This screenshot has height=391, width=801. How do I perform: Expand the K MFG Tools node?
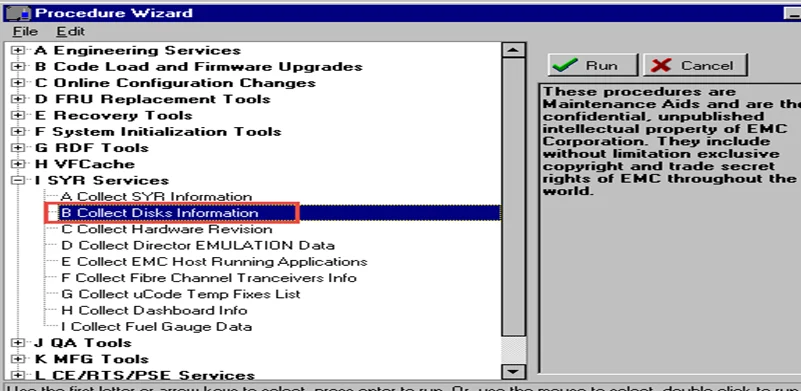18,359
